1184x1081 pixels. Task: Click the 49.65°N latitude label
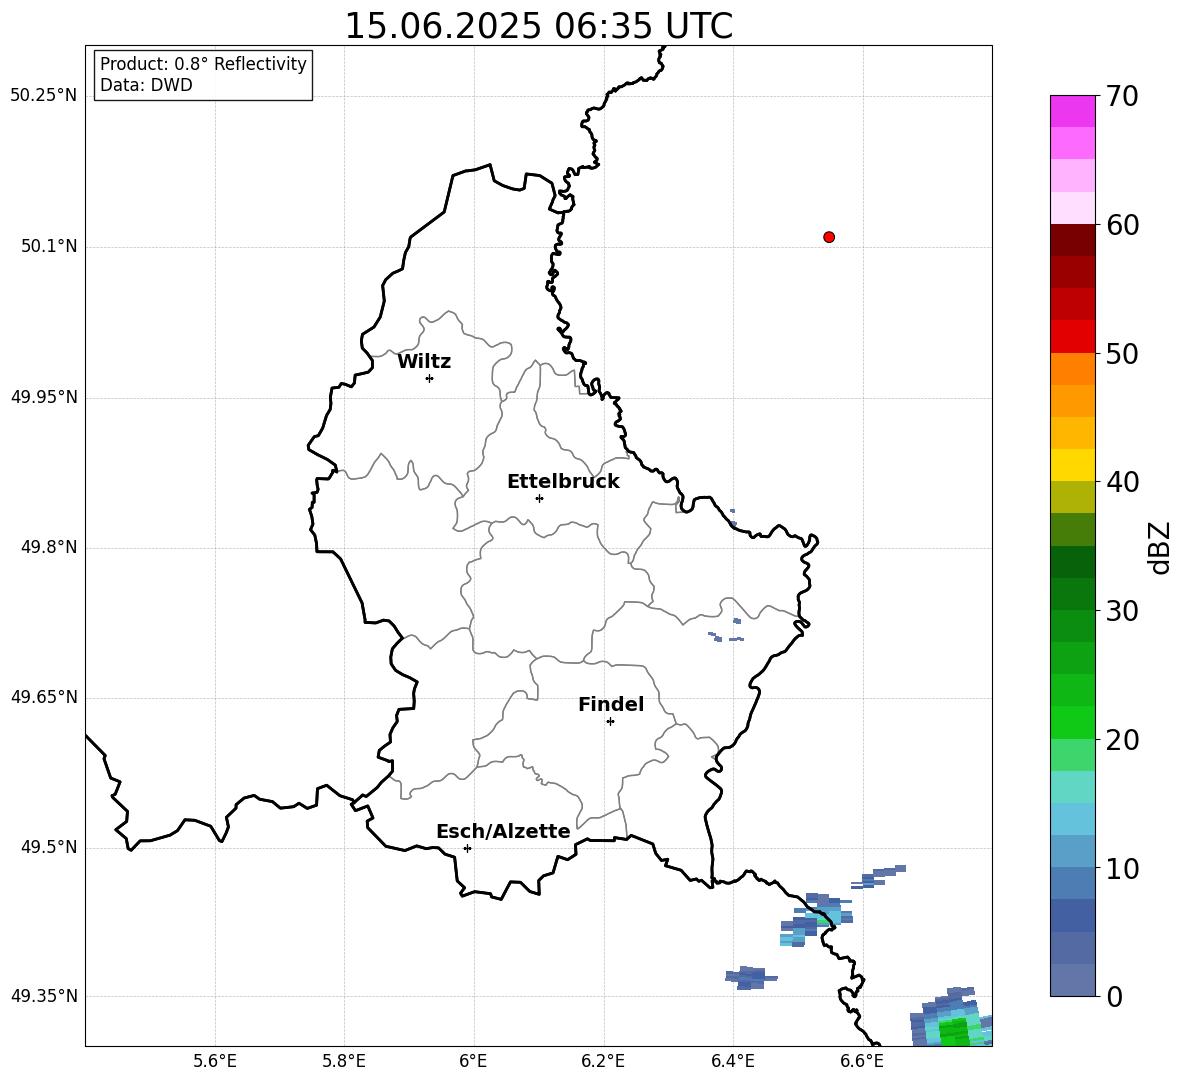coord(44,697)
